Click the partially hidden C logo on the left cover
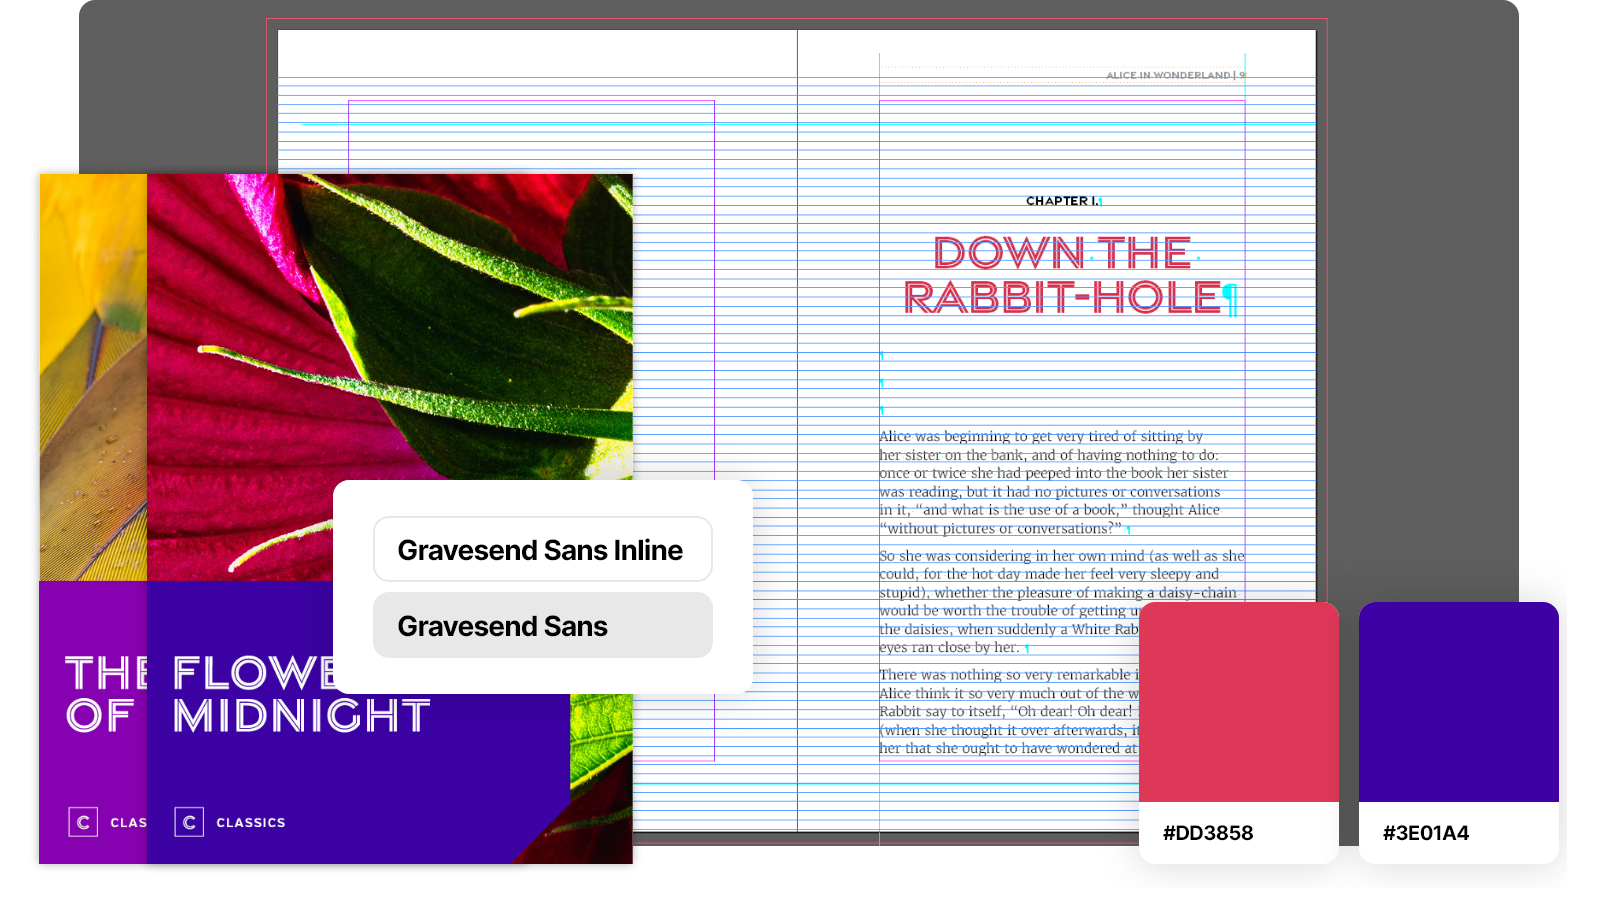1600x904 pixels. tap(83, 822)
